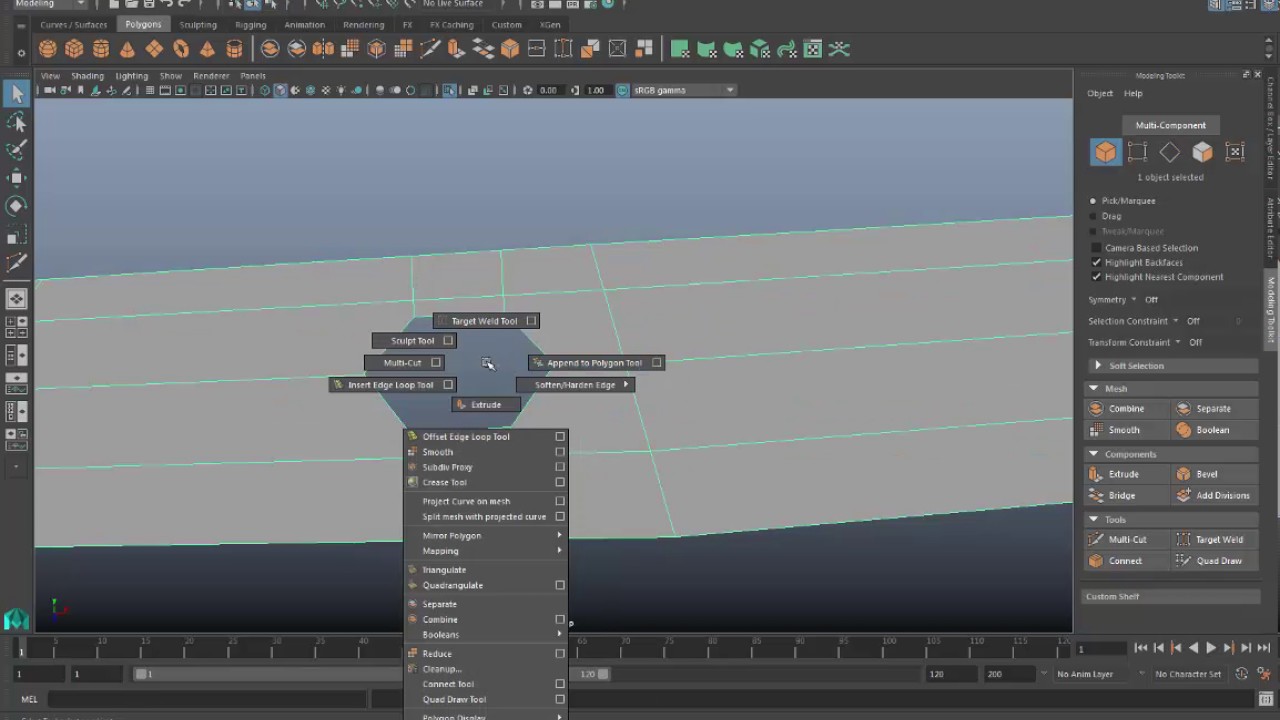This screenshot has height=720, width=1280.
Task: Uncheck Highlight Backfaces
Action: point(1097,262)
